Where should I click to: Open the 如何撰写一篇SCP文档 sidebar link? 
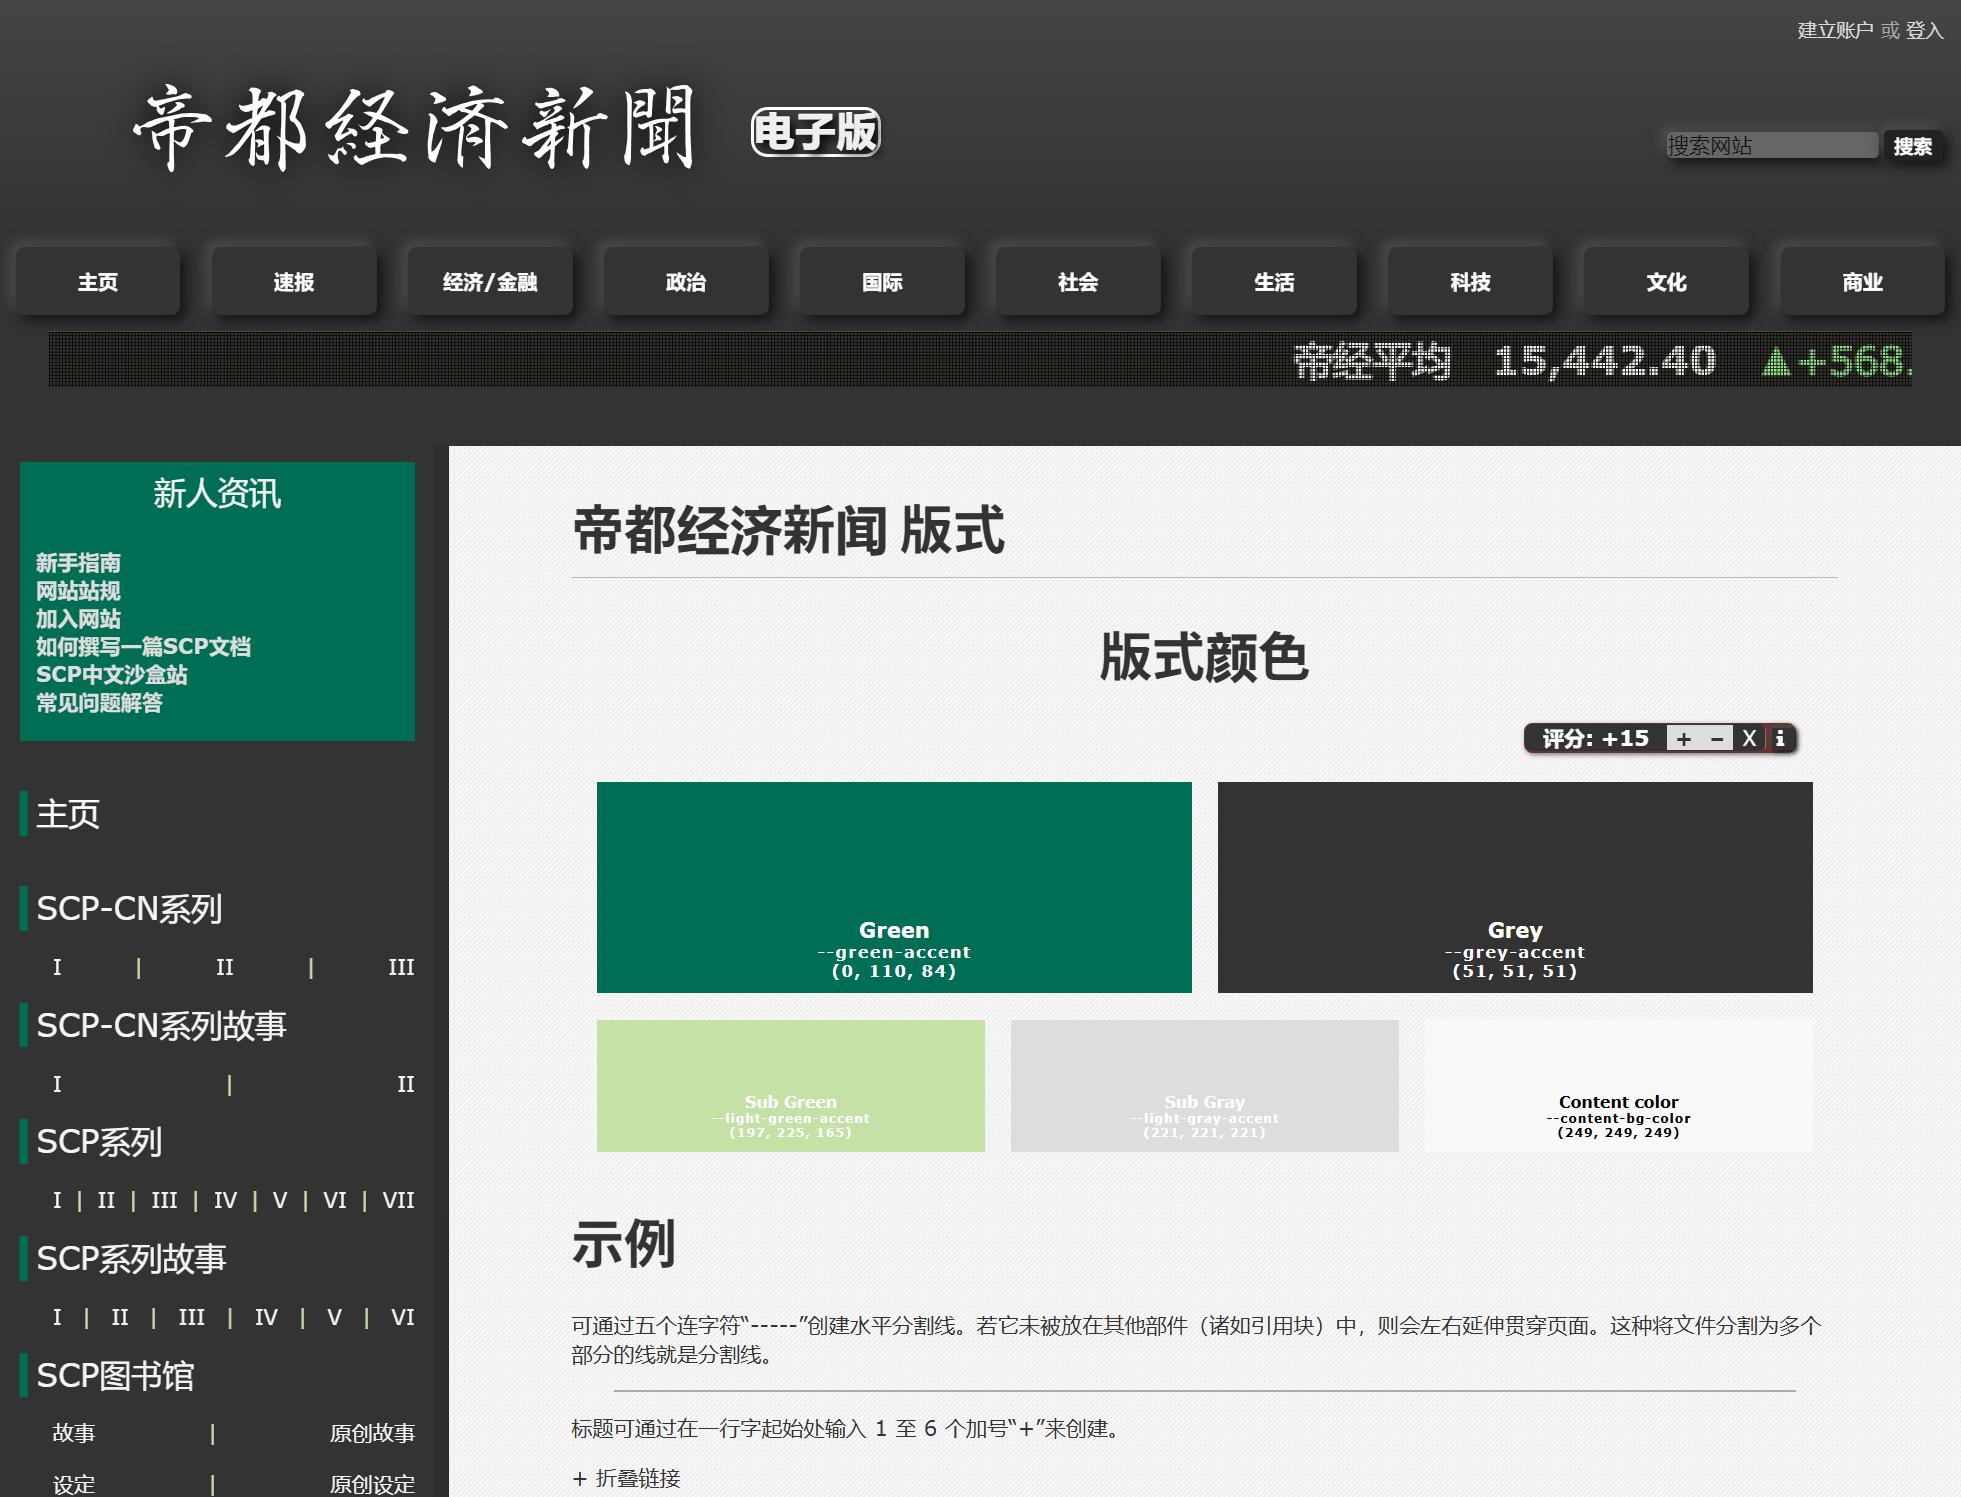143,647
